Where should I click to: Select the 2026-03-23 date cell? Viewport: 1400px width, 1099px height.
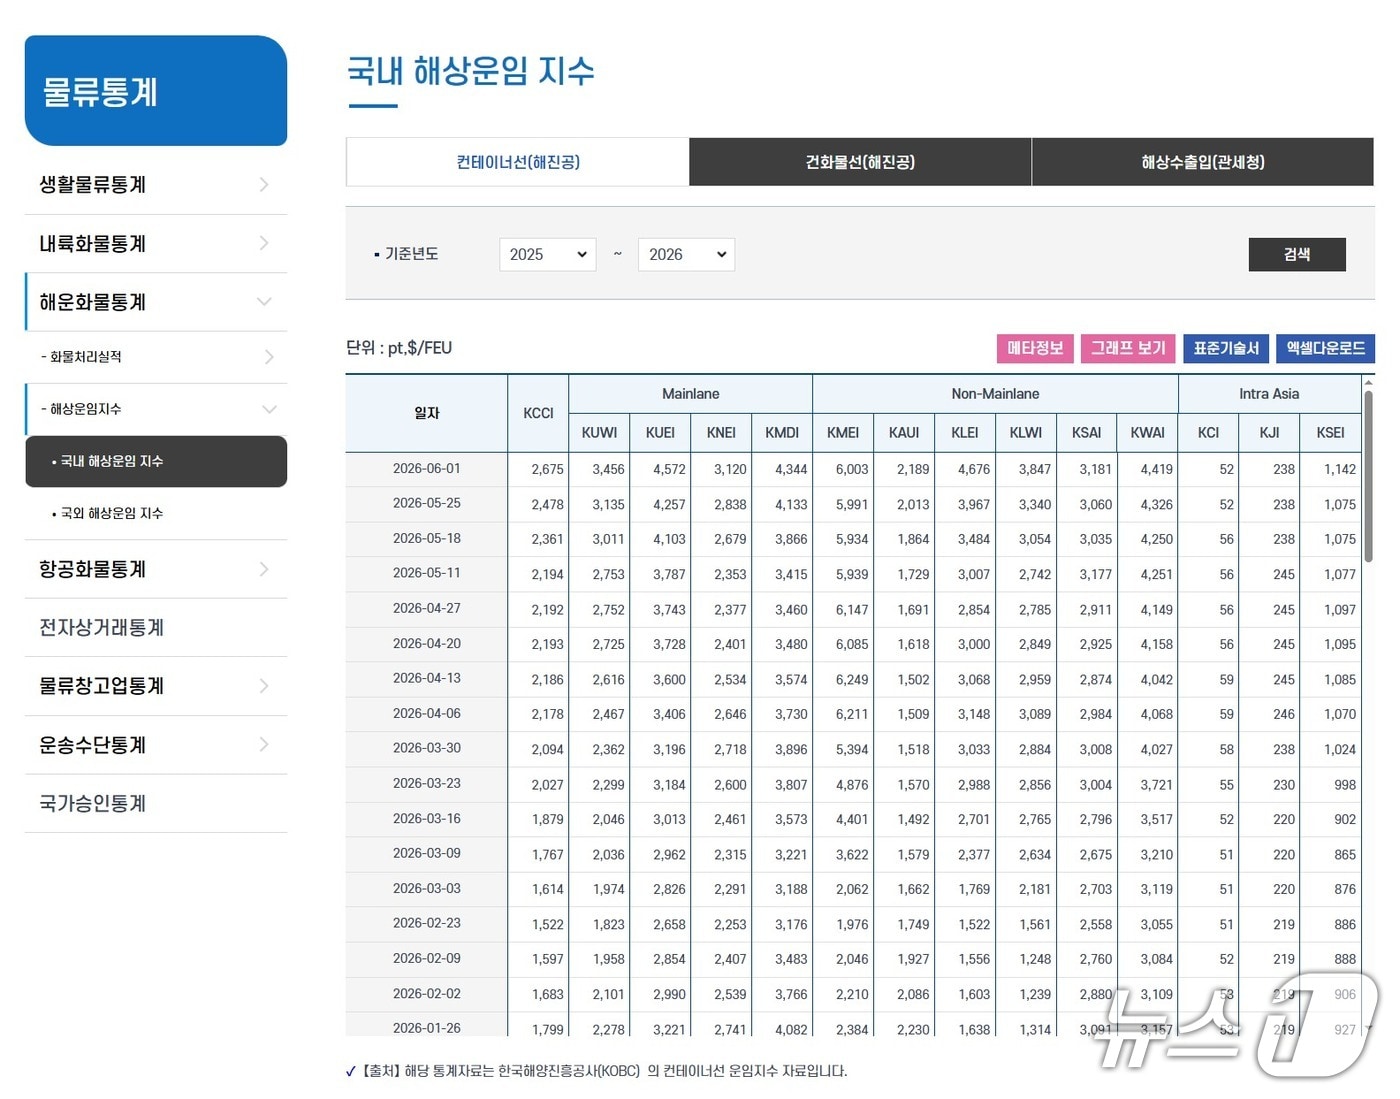427,783
